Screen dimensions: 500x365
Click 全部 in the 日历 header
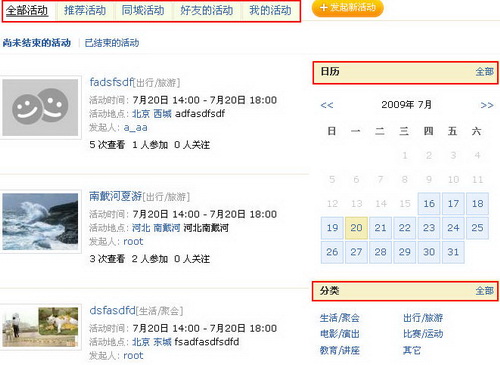pyautogui.click(x=484, y=72)
